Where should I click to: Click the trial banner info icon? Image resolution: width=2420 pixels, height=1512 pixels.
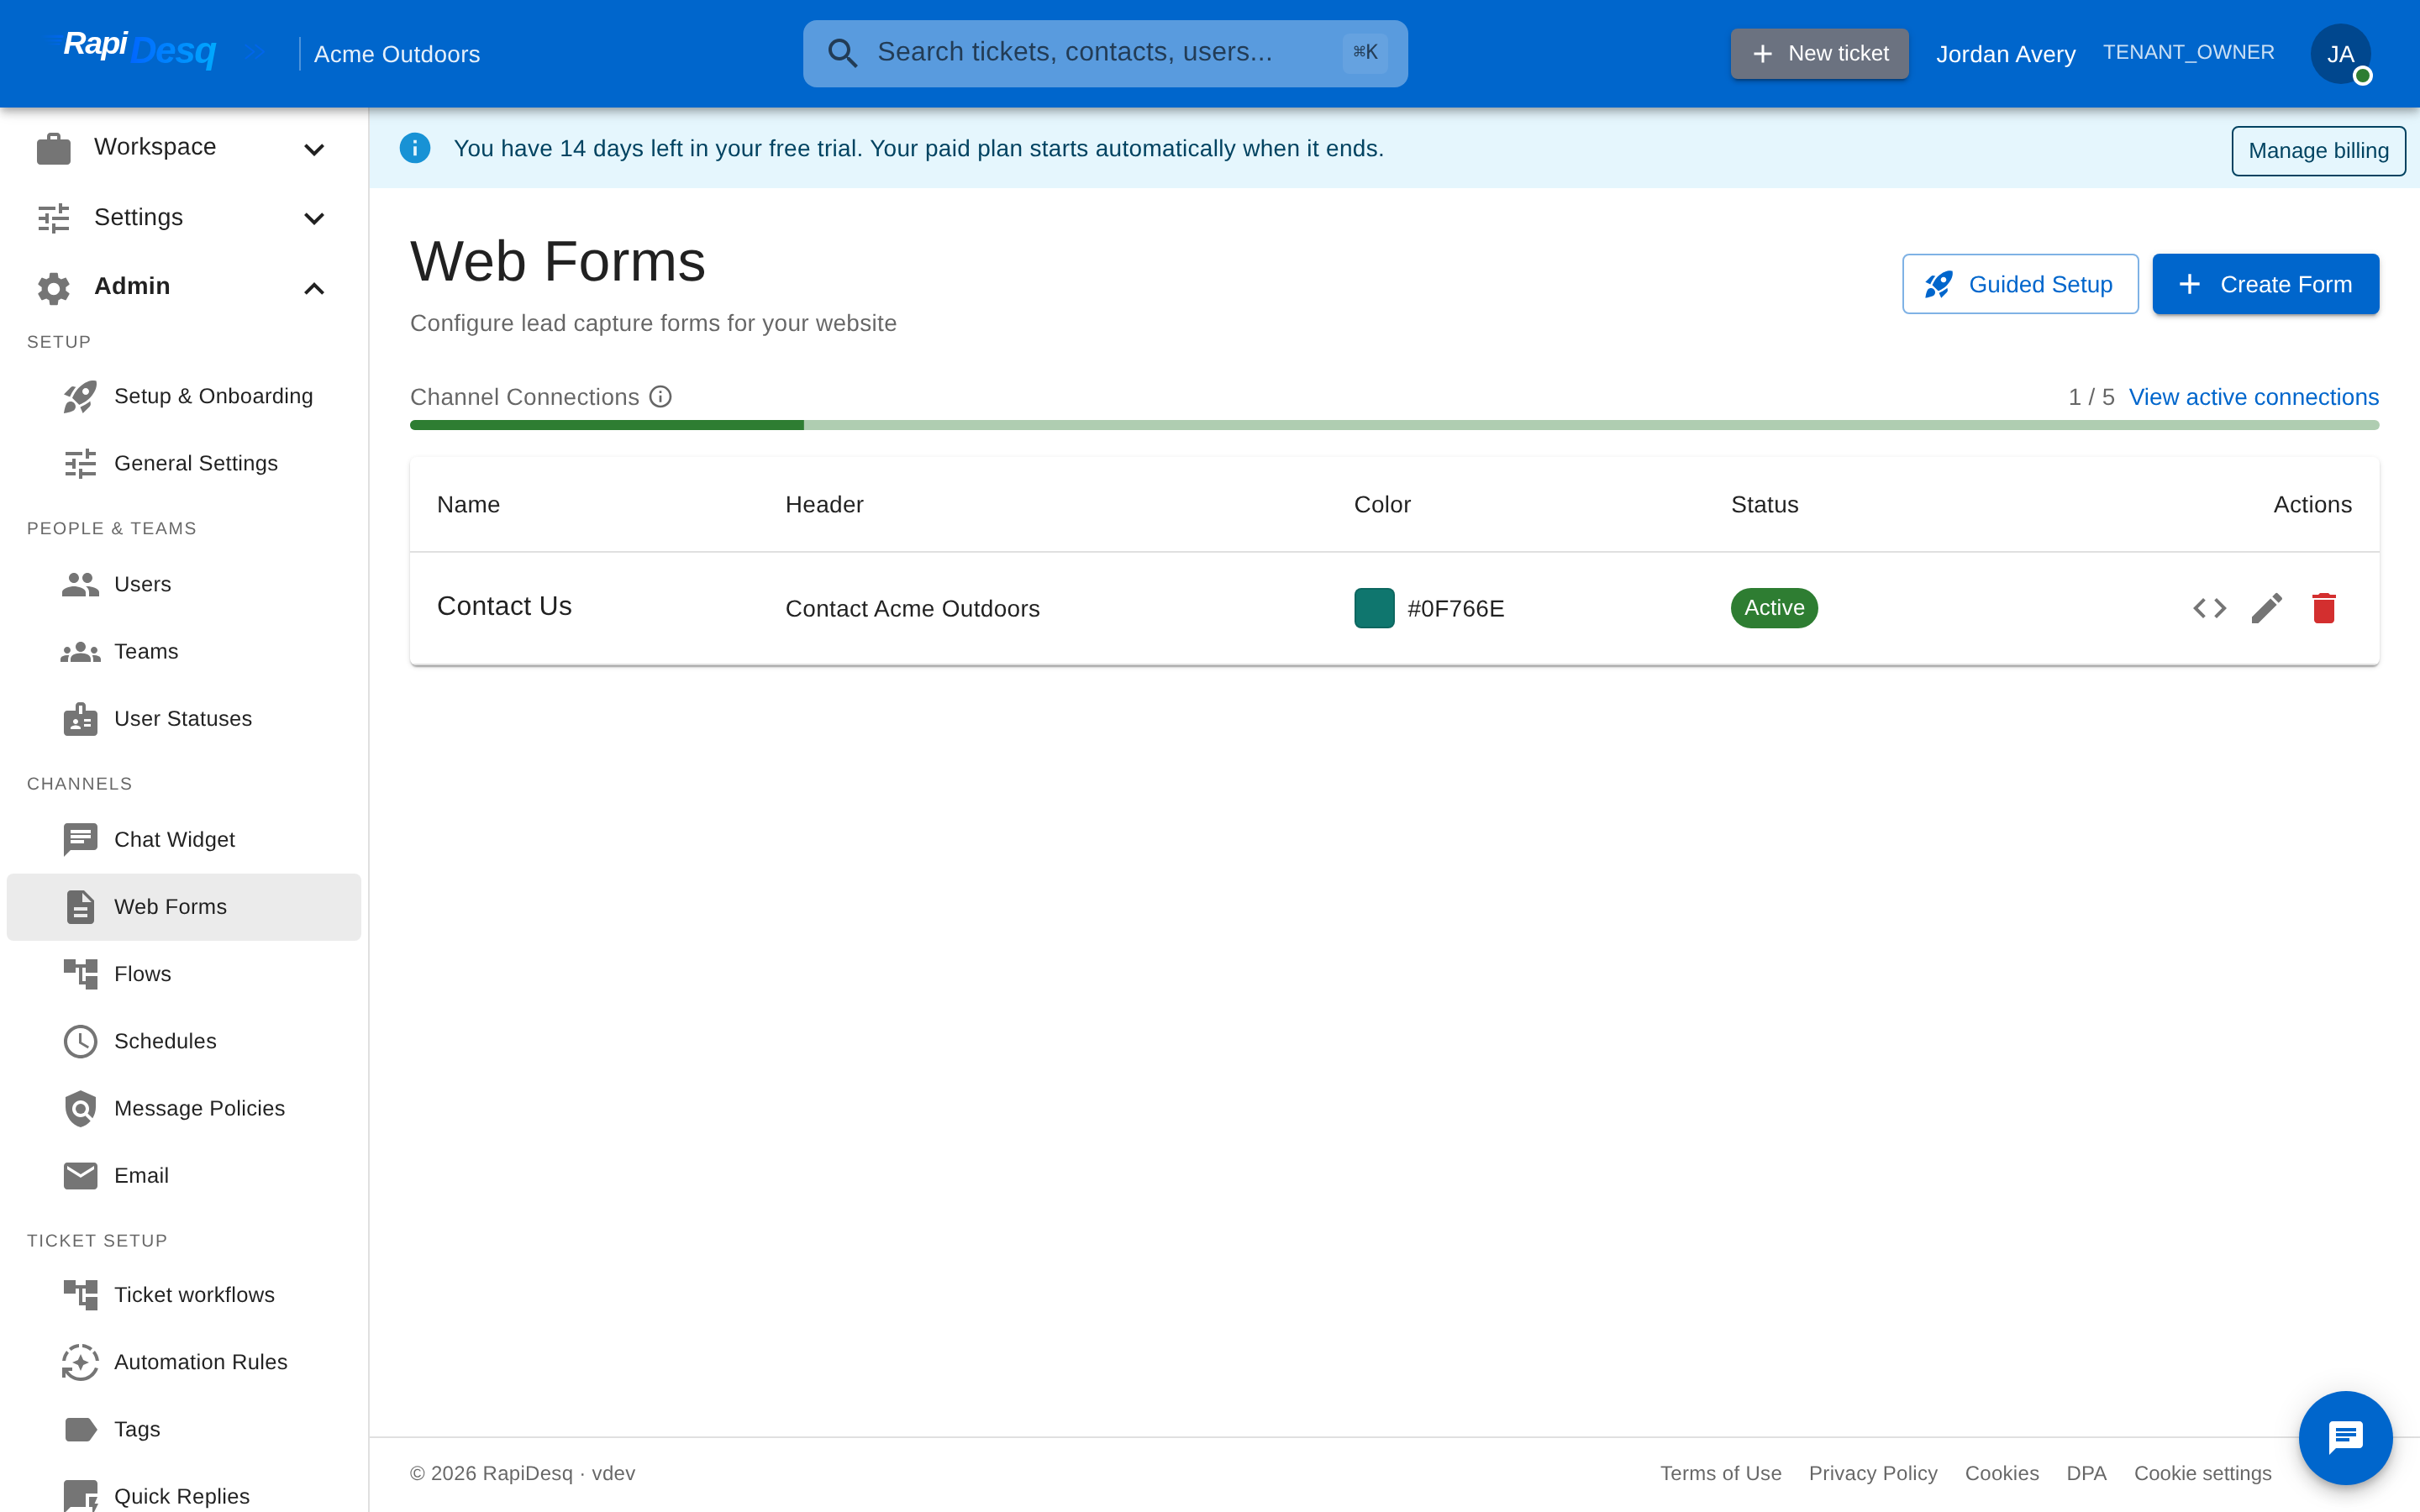415,148
